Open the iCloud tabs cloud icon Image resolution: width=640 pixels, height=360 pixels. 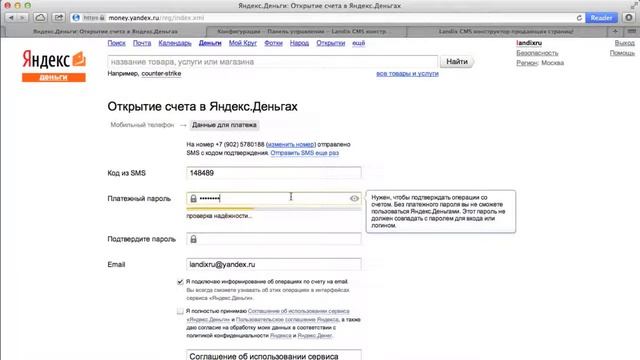[x=40, y=18]
